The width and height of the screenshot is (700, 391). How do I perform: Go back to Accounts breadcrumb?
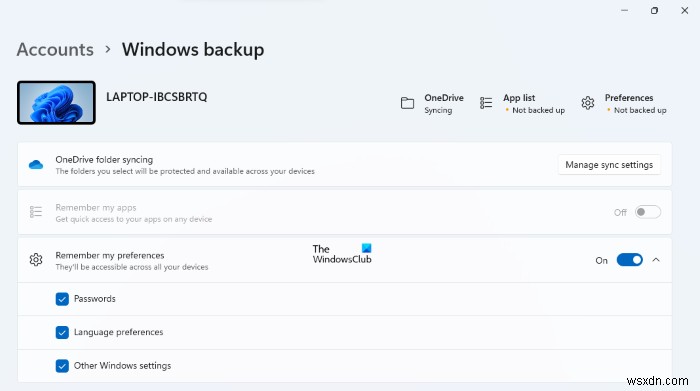pyautogui.click(x=55, y=49)
